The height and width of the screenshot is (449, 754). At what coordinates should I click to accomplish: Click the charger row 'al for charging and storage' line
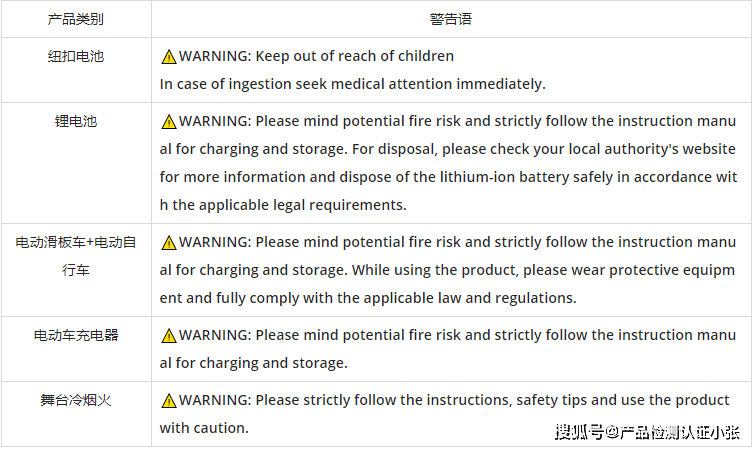(253, 363)
